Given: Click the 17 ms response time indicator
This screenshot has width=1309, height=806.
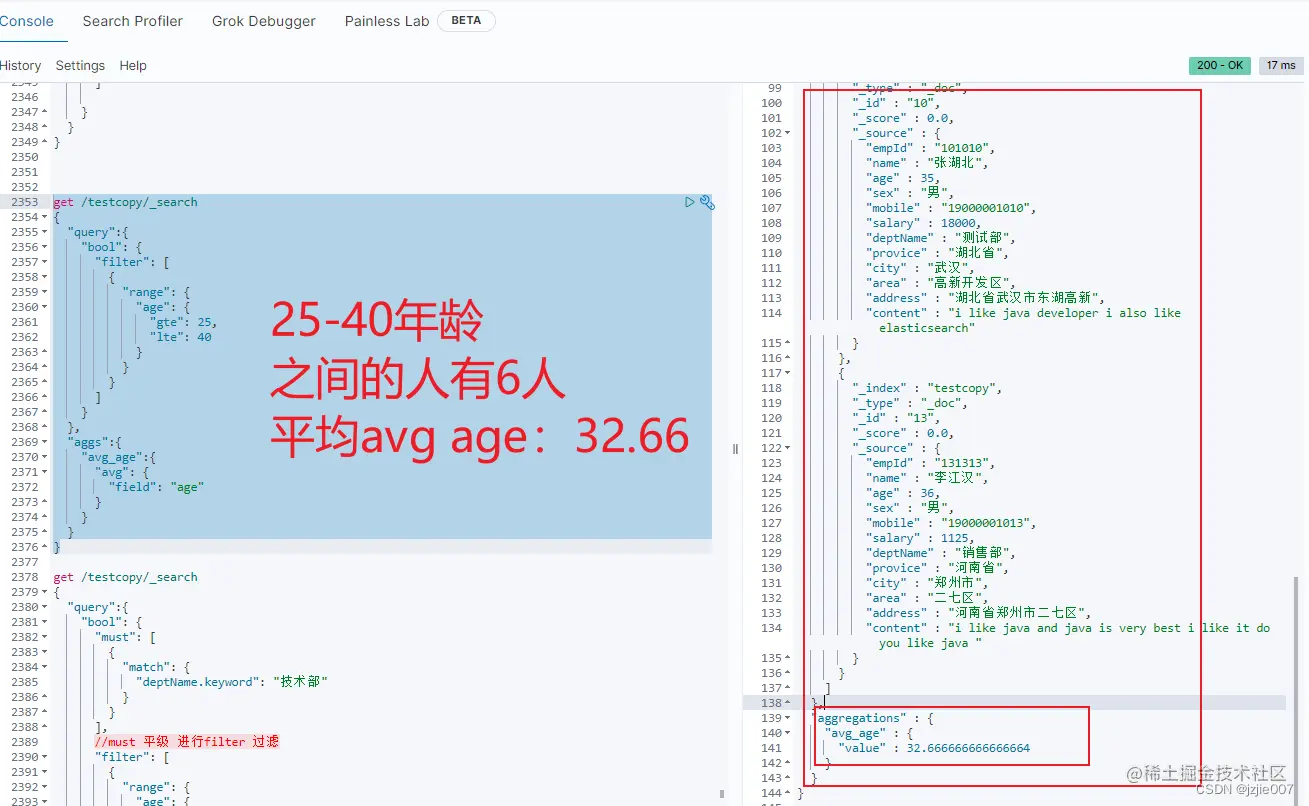Looking at the screenshot, I should pos(1281,65).
